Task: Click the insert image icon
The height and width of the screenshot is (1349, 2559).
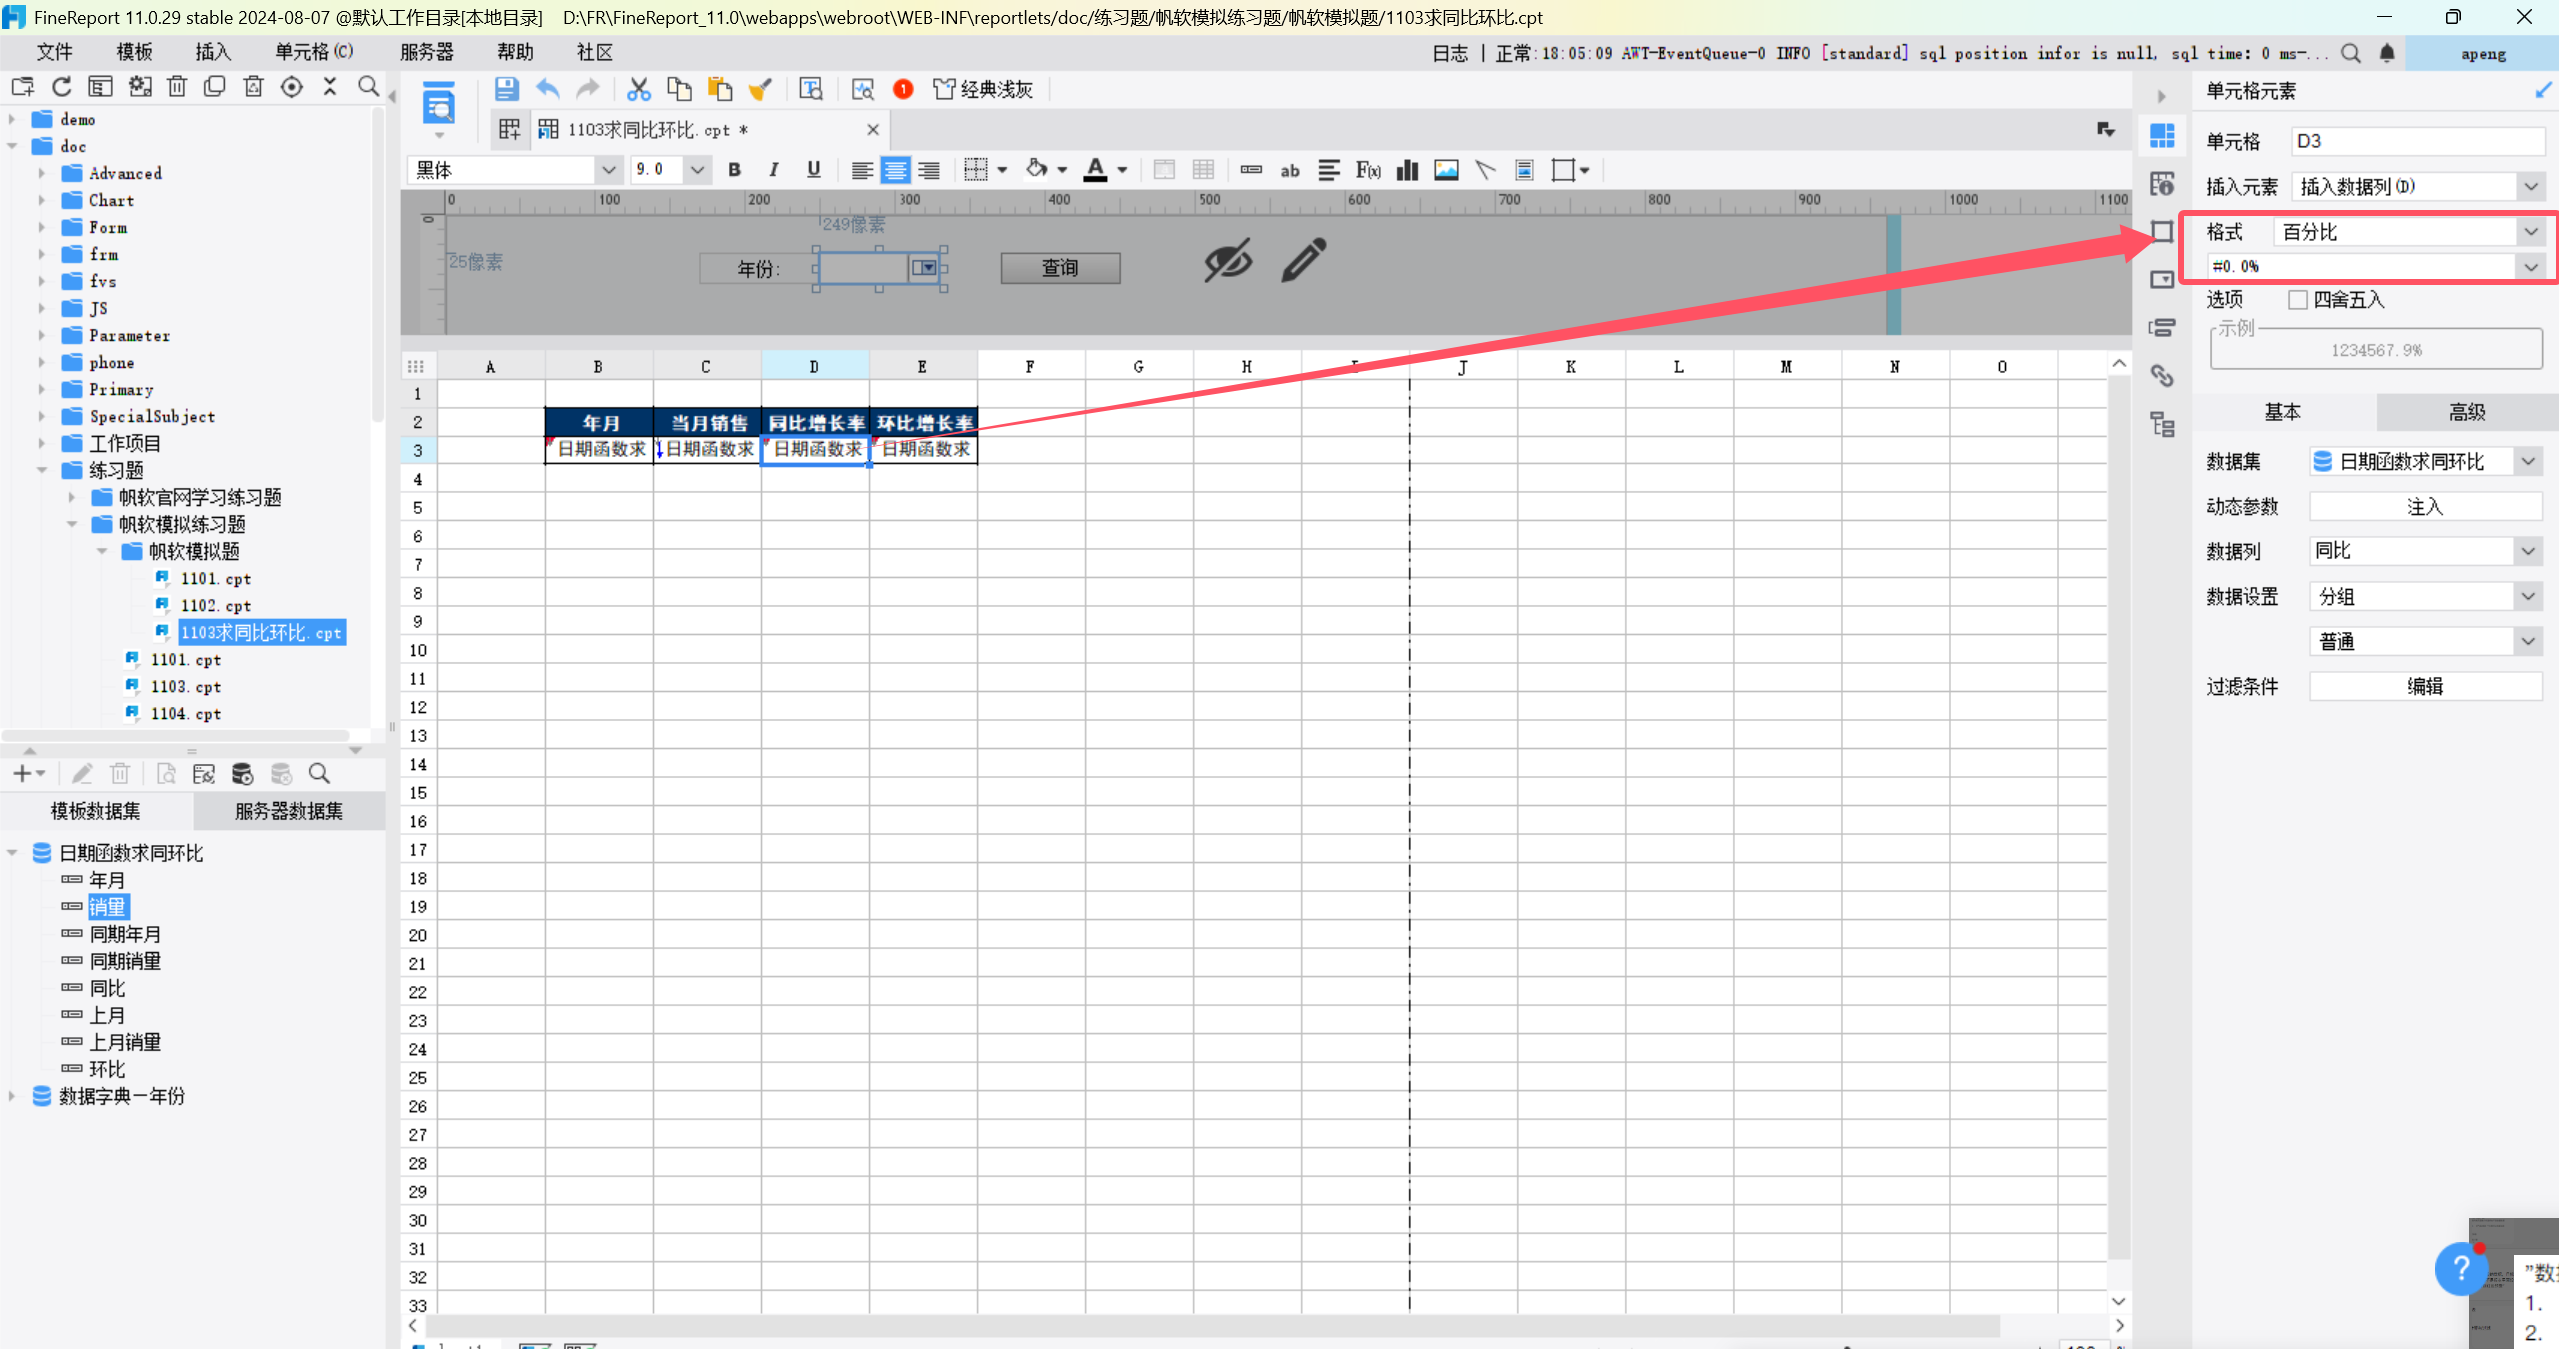Action: click(x=1446, y=170)
